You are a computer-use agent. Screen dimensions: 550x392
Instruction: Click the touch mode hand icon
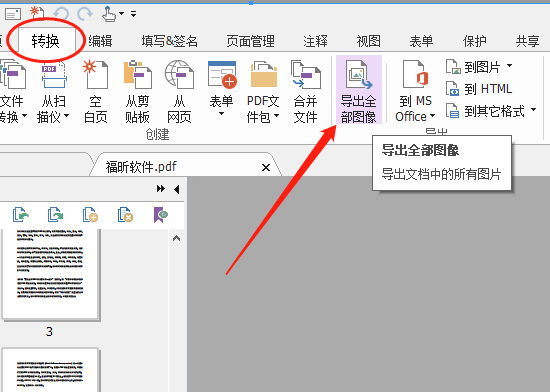109,14
